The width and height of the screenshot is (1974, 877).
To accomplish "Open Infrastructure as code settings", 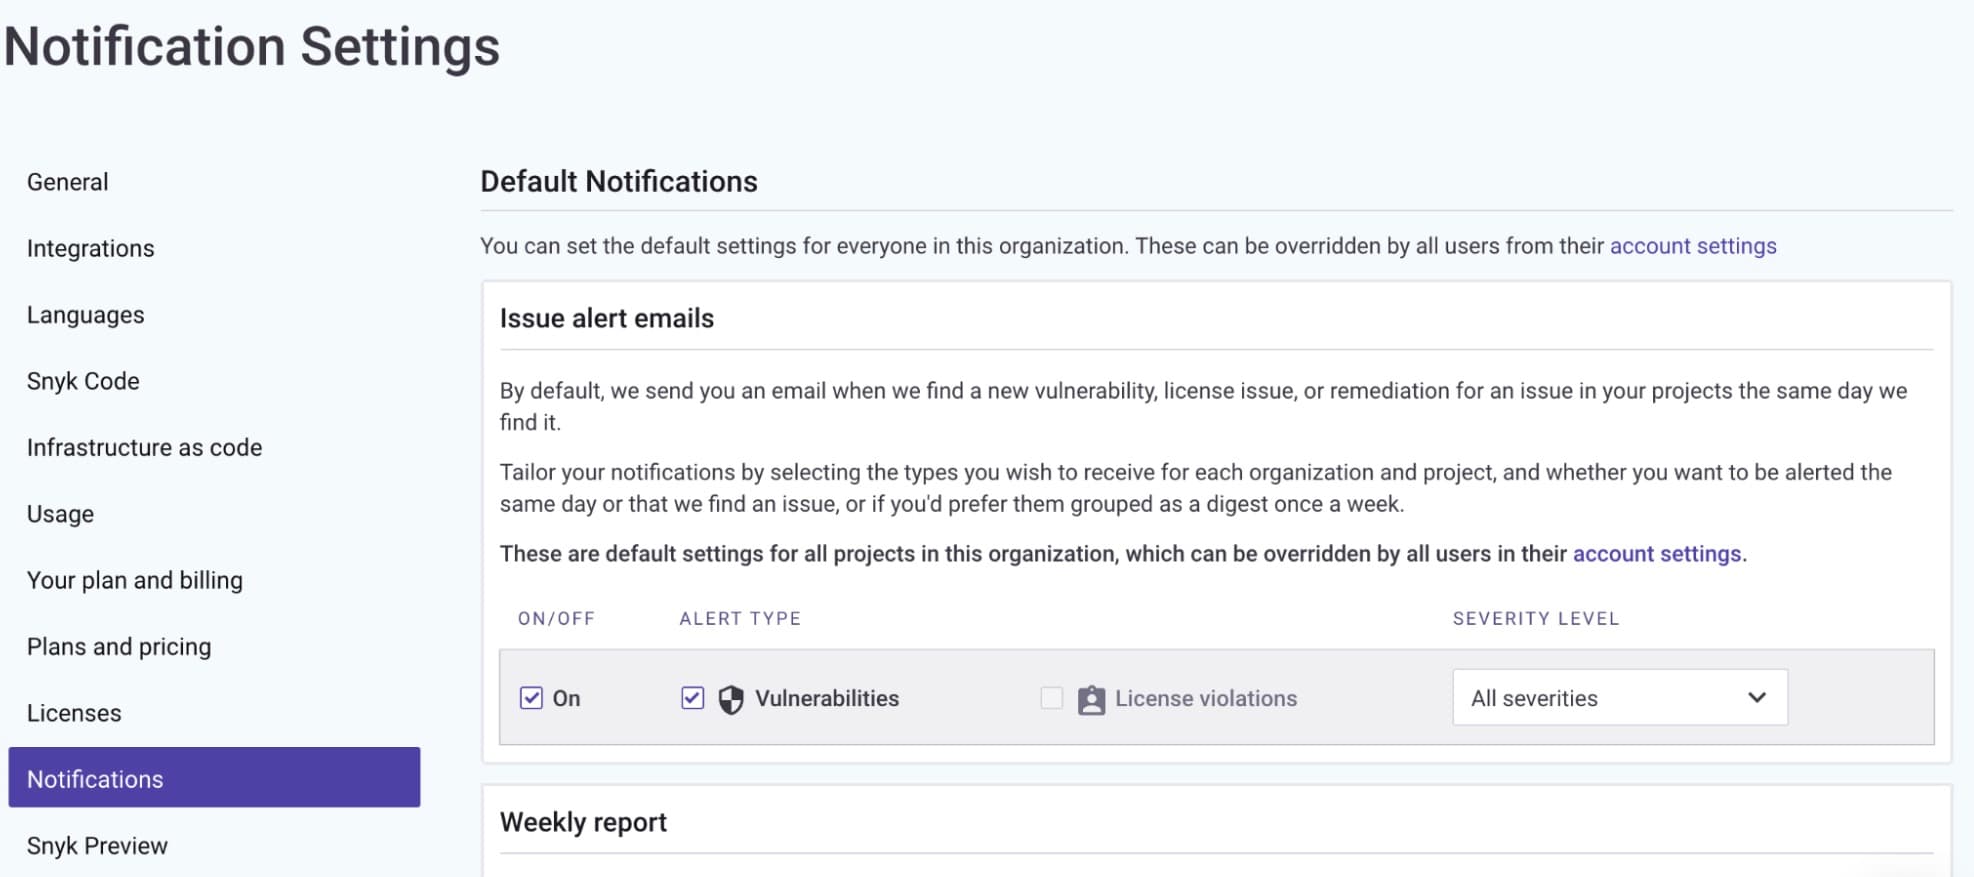I will click(x=145, y=447).
